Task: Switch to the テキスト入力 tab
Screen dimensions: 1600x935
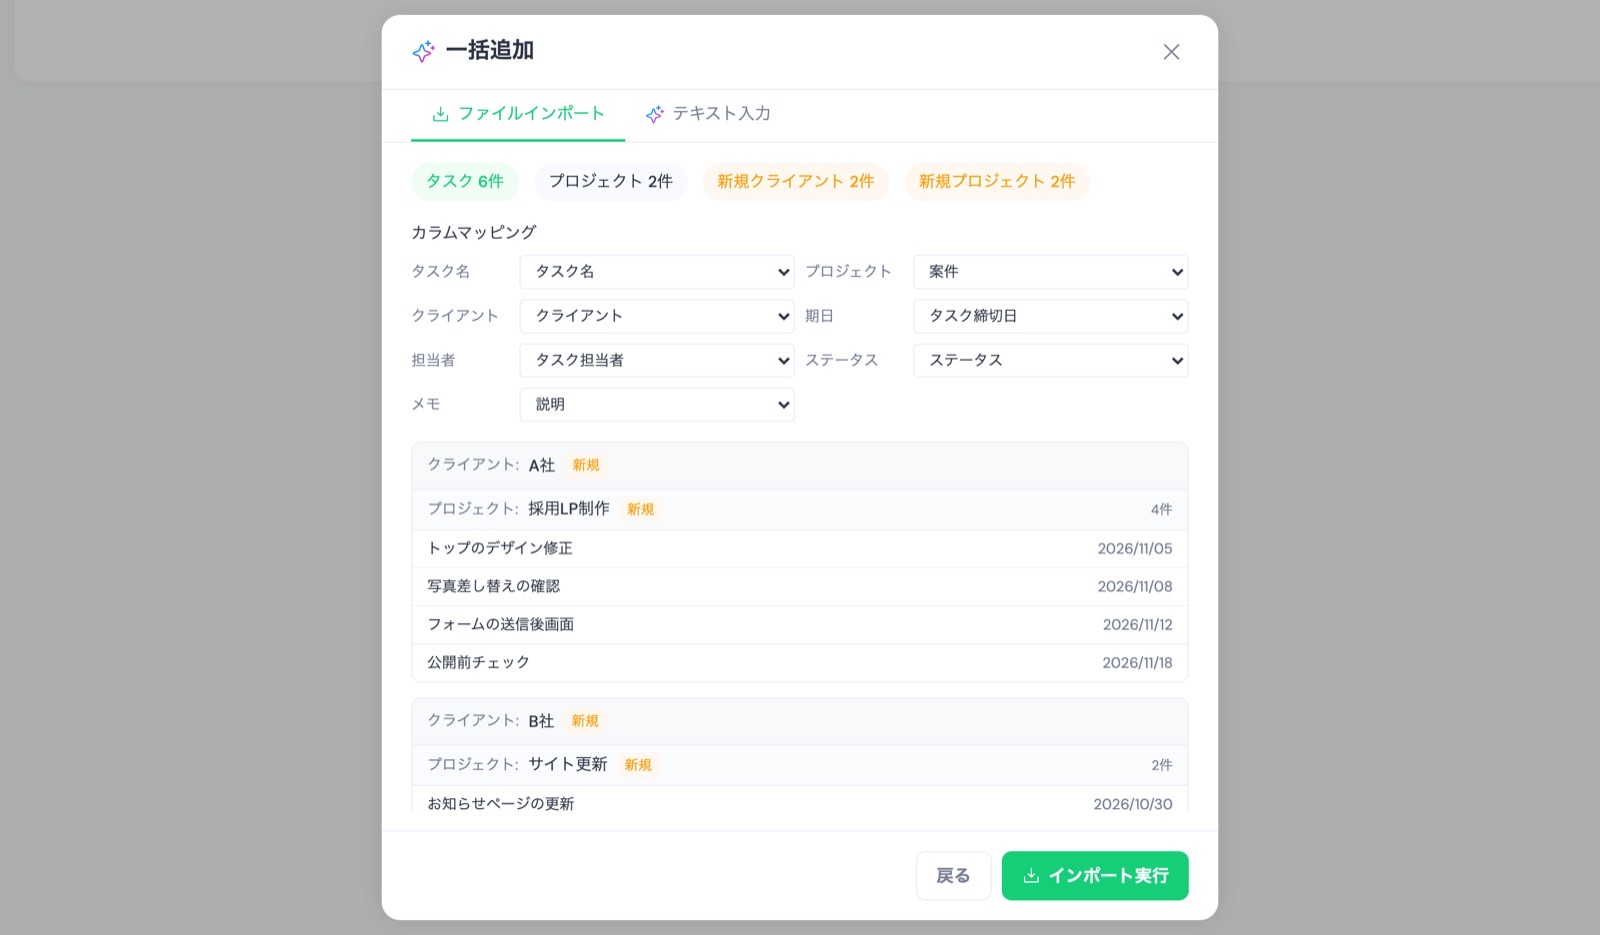Action: point(707,114)
